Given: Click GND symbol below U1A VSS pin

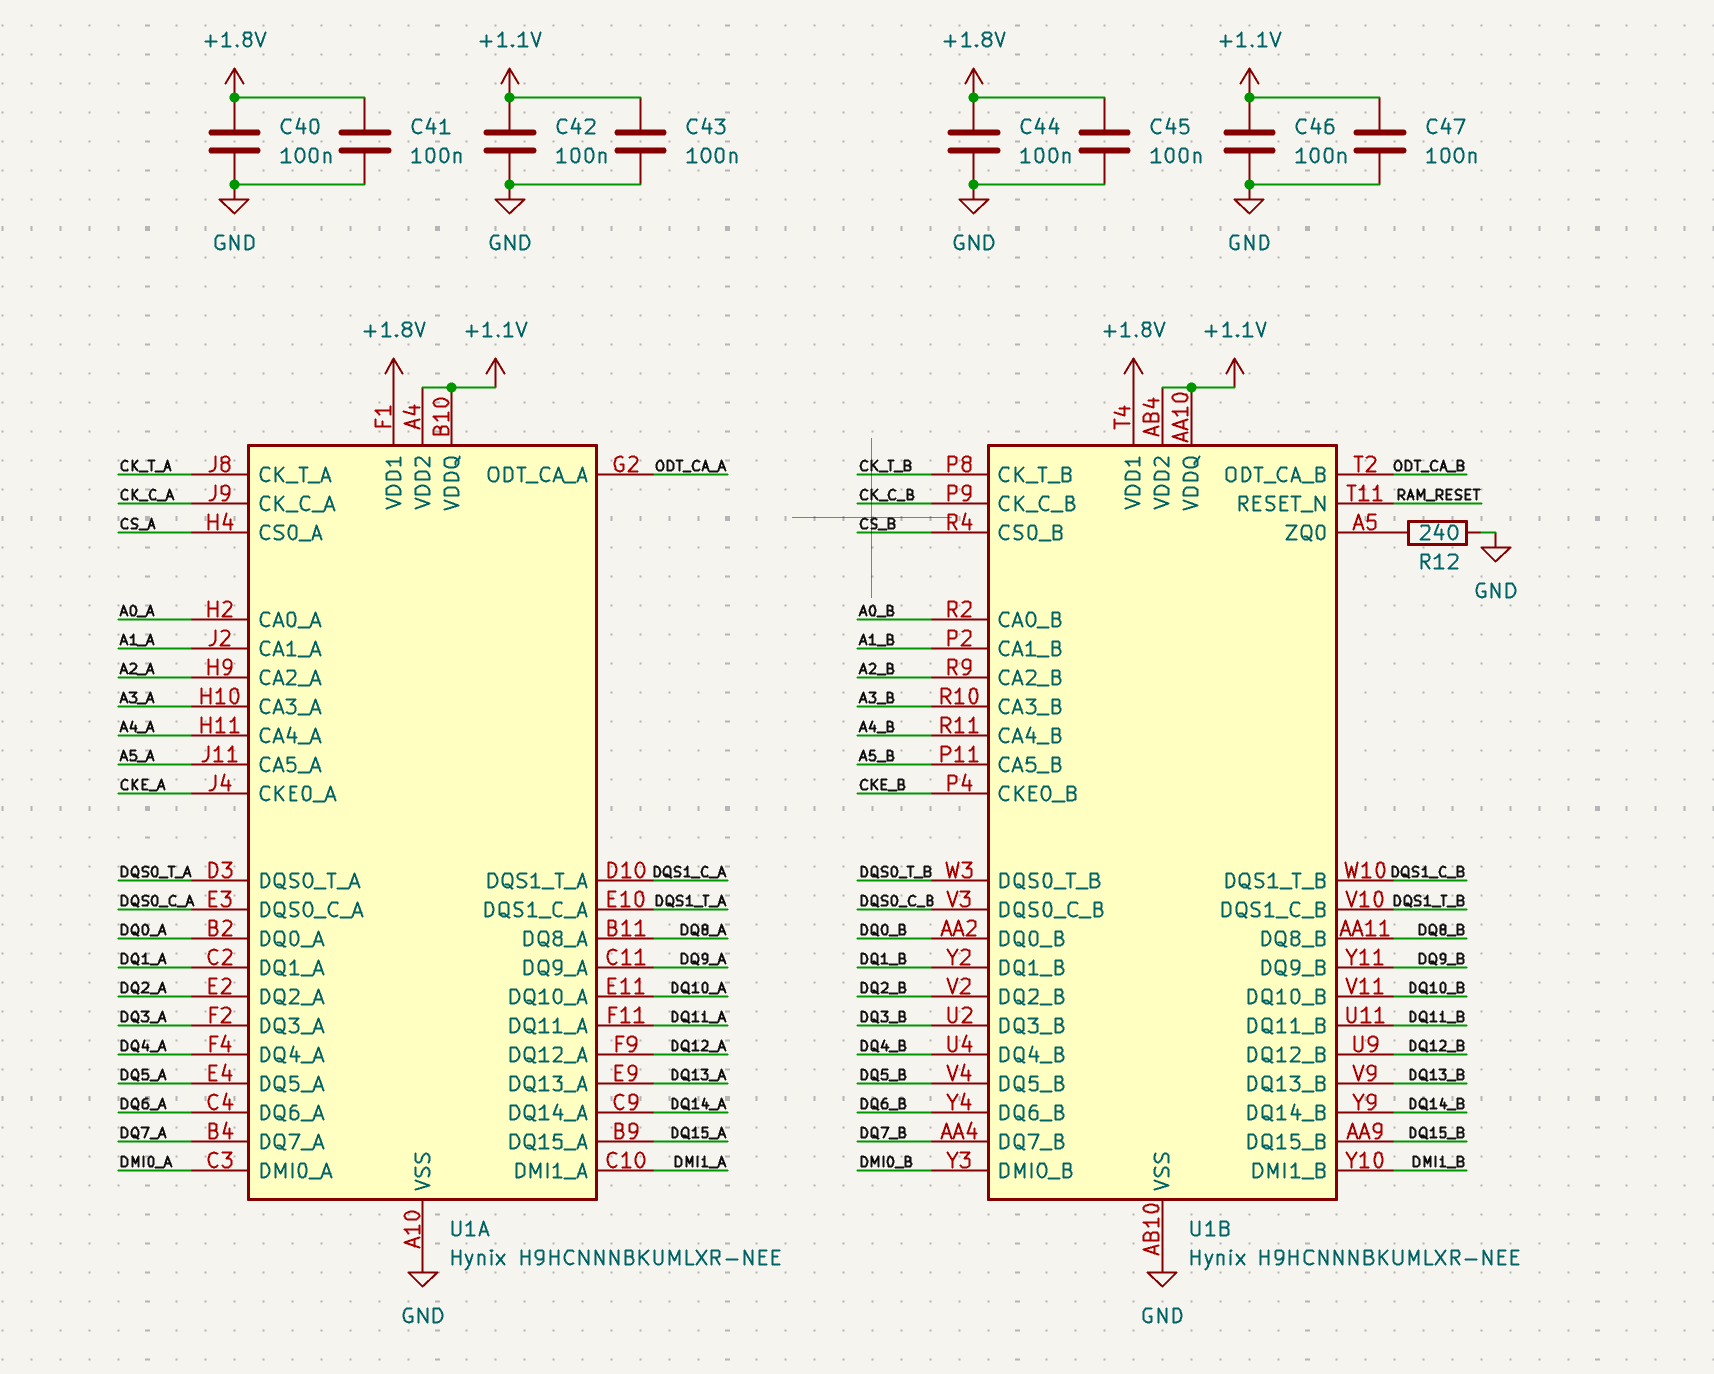Looking at the screenshot, I should click(x=423, y=1280).
